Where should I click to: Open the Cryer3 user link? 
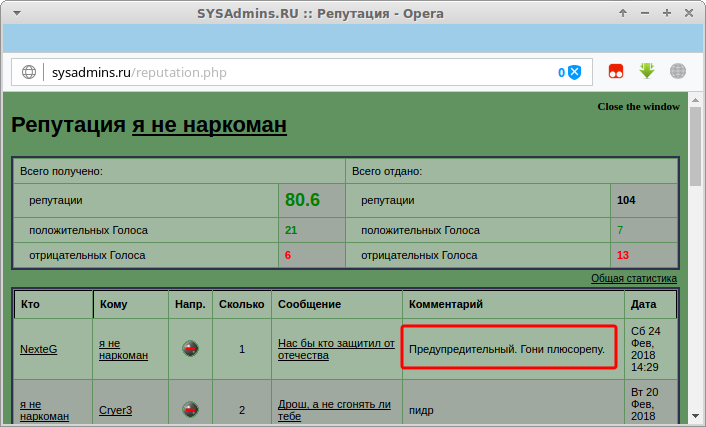tap(116, 410)
